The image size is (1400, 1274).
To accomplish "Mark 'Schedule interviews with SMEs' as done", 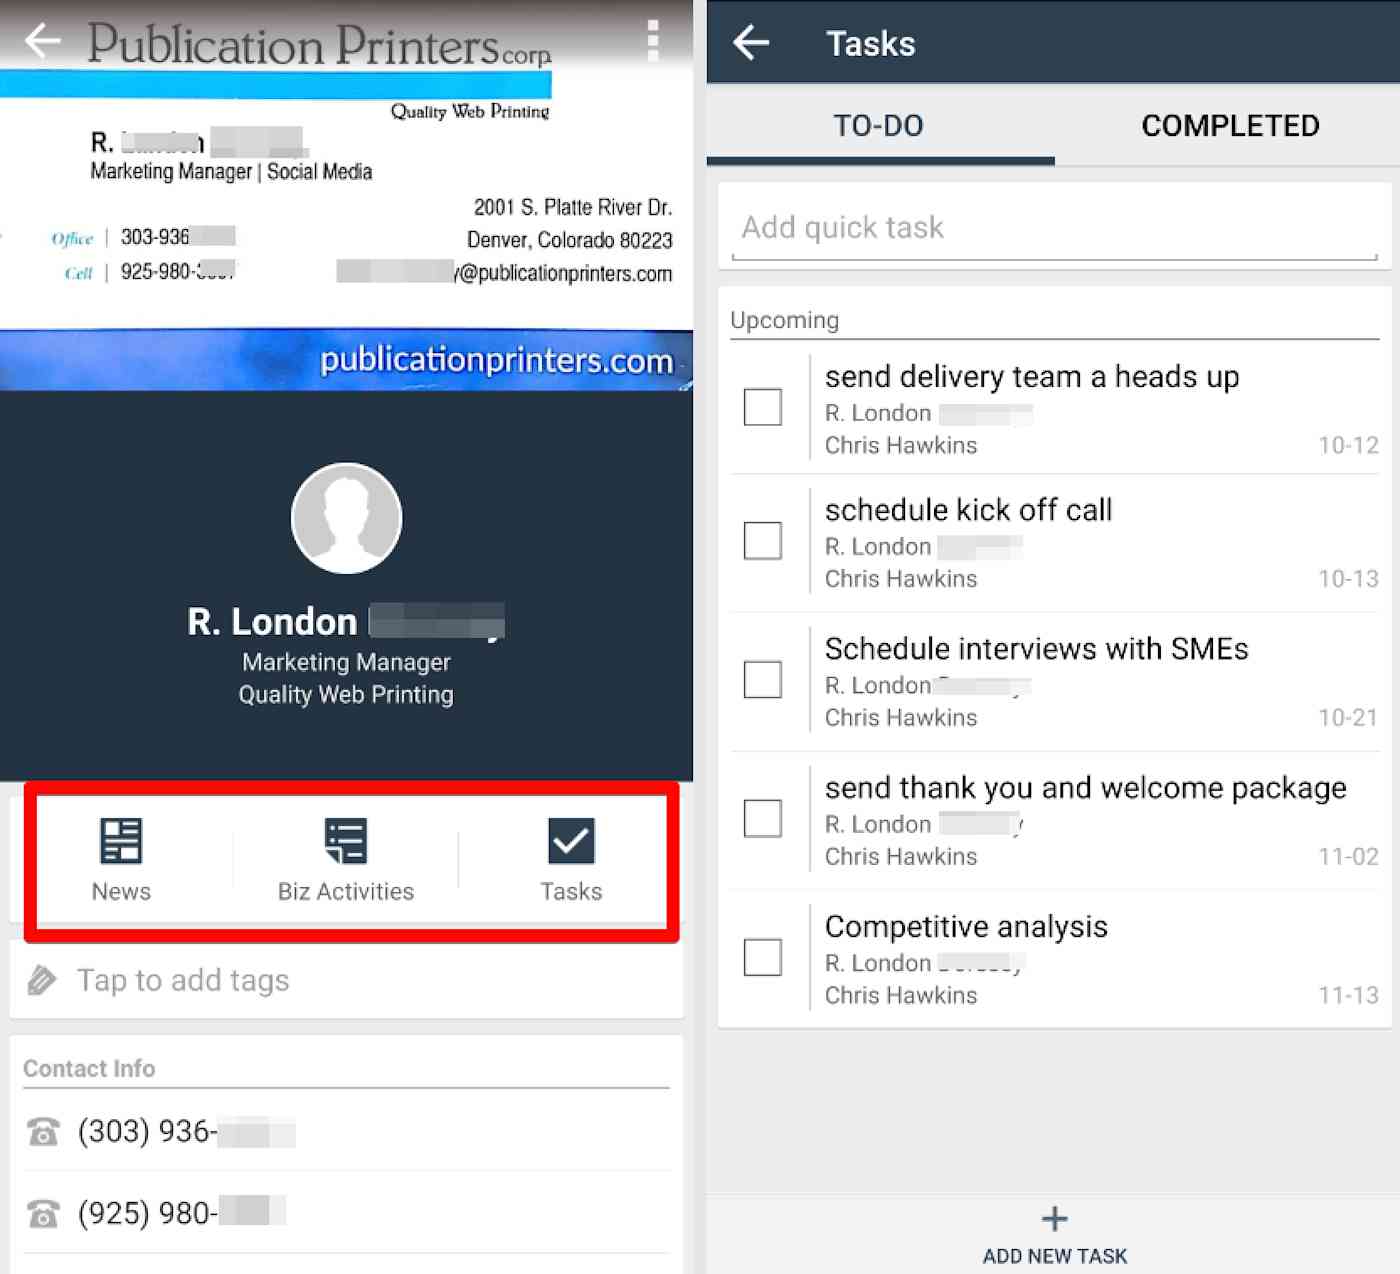I will tap(763, 680).
